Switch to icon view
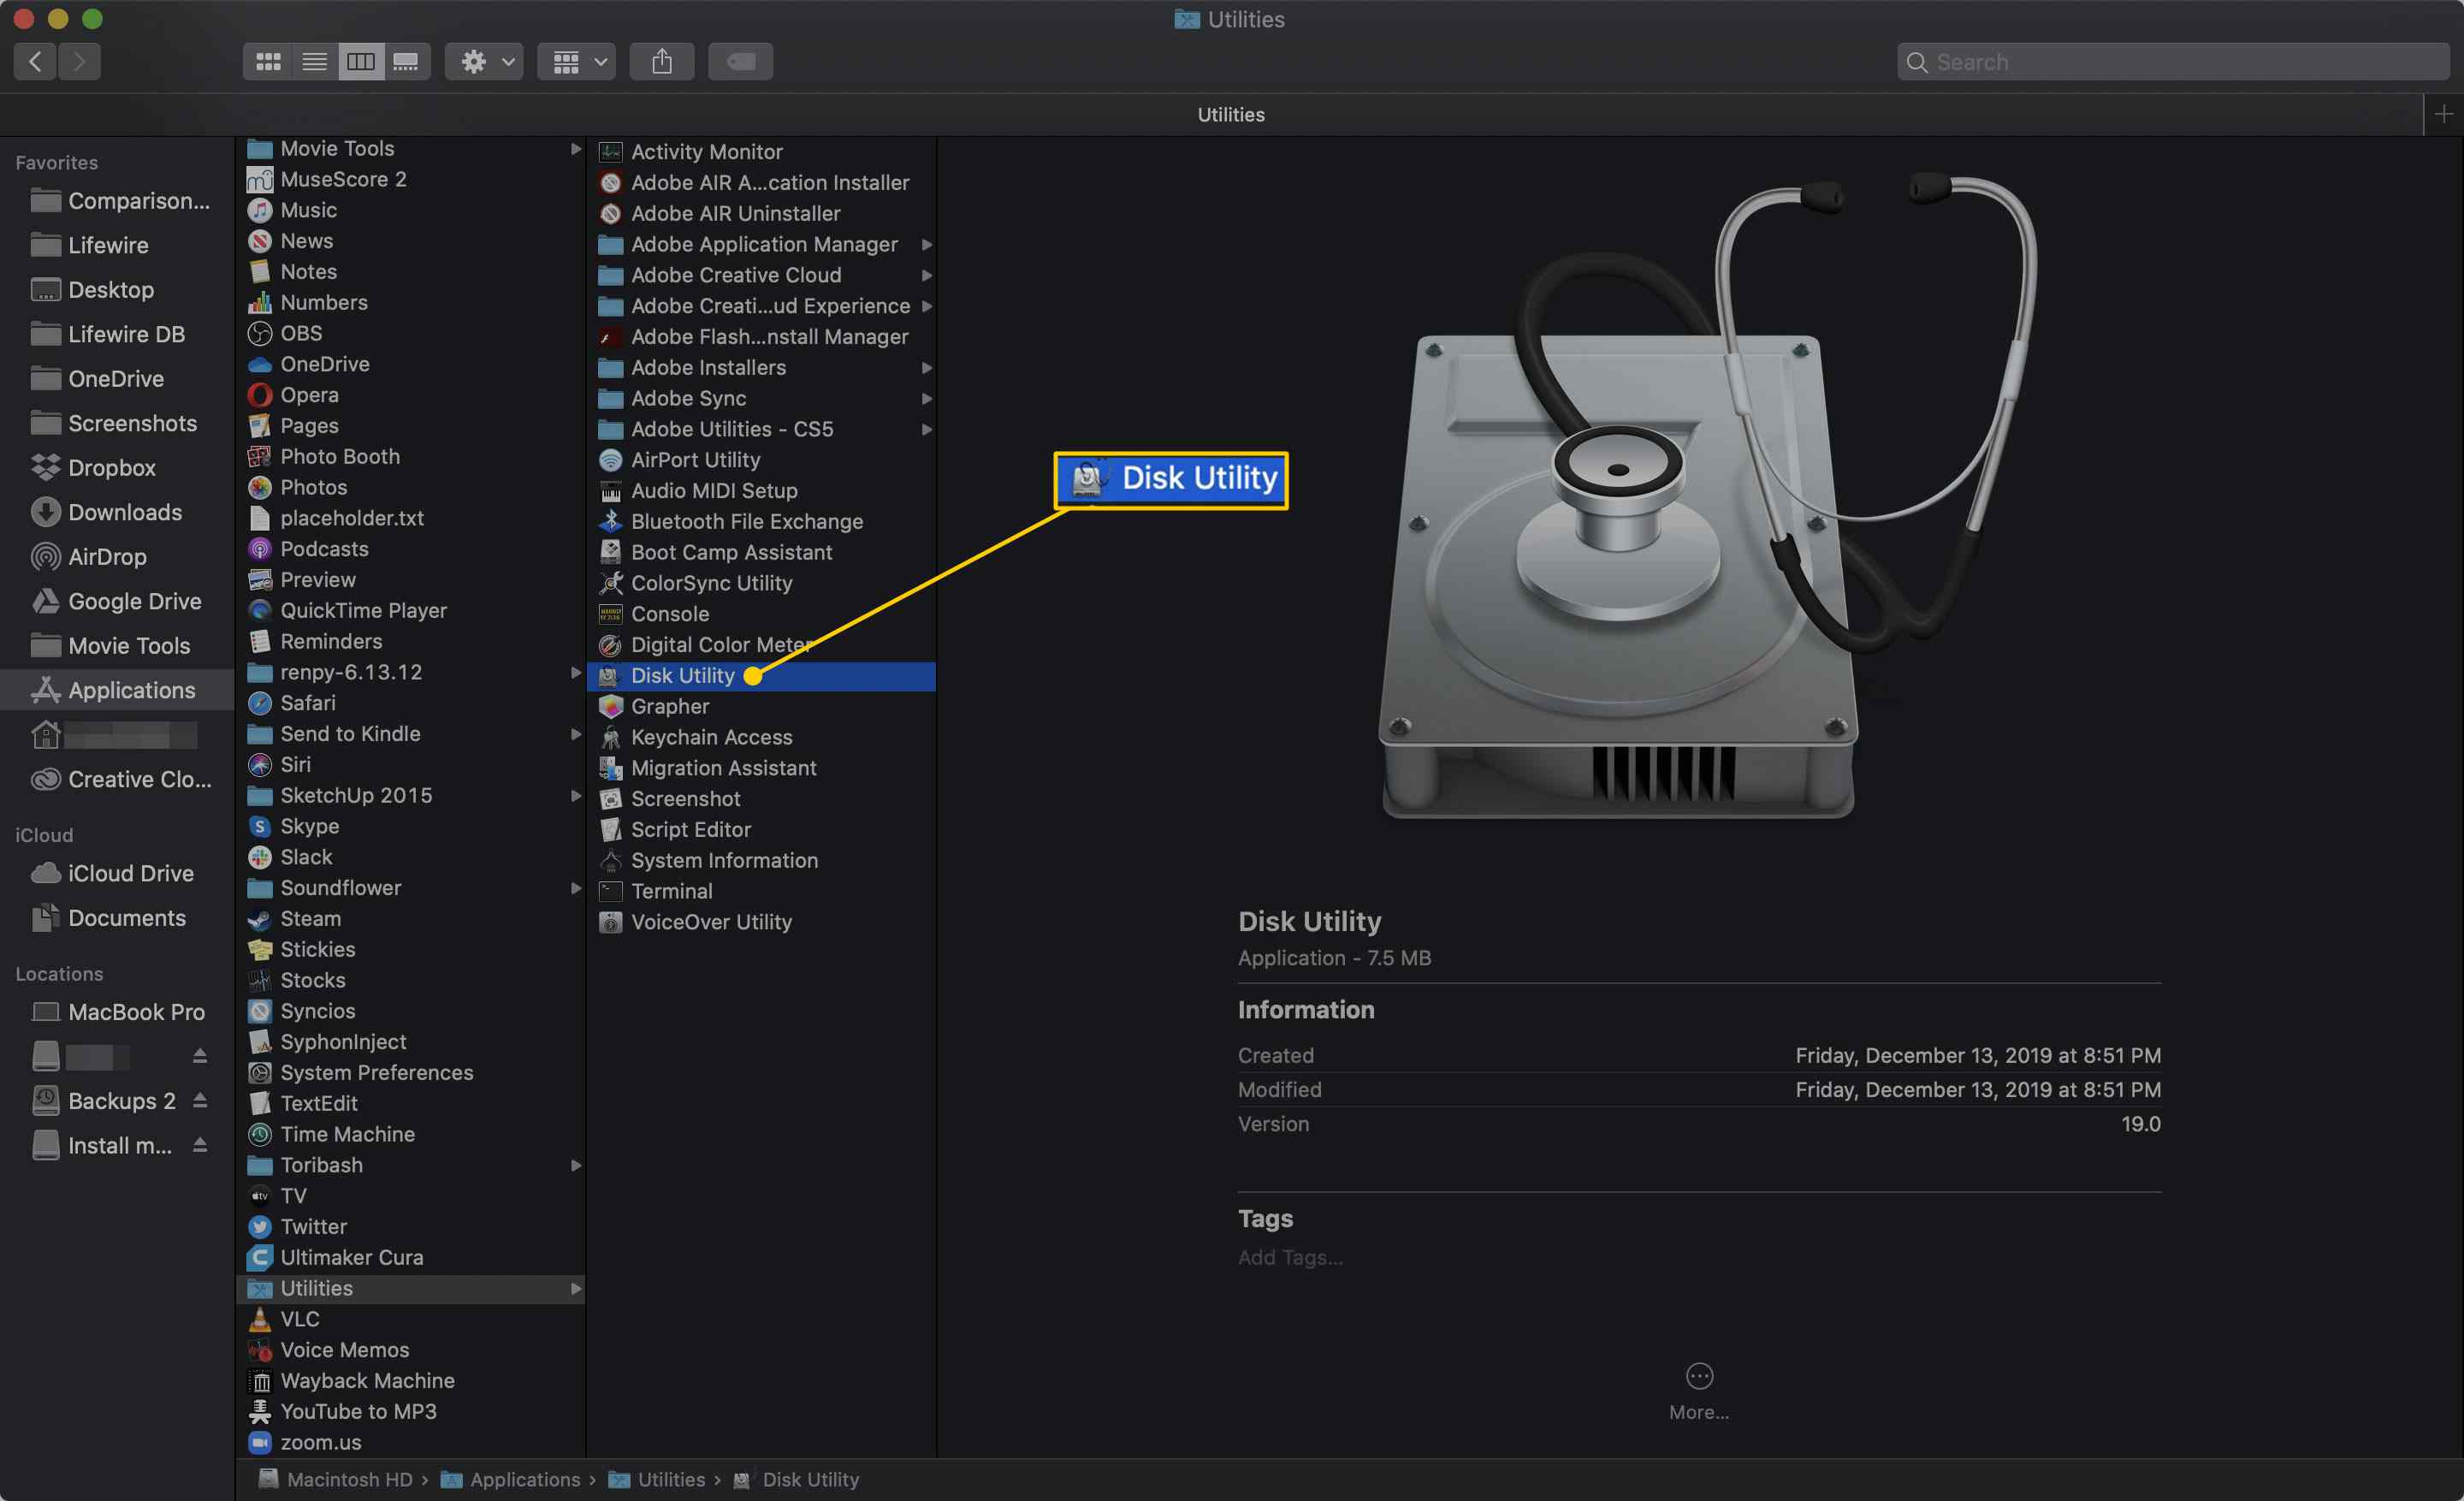 click(x=267, y=62)
